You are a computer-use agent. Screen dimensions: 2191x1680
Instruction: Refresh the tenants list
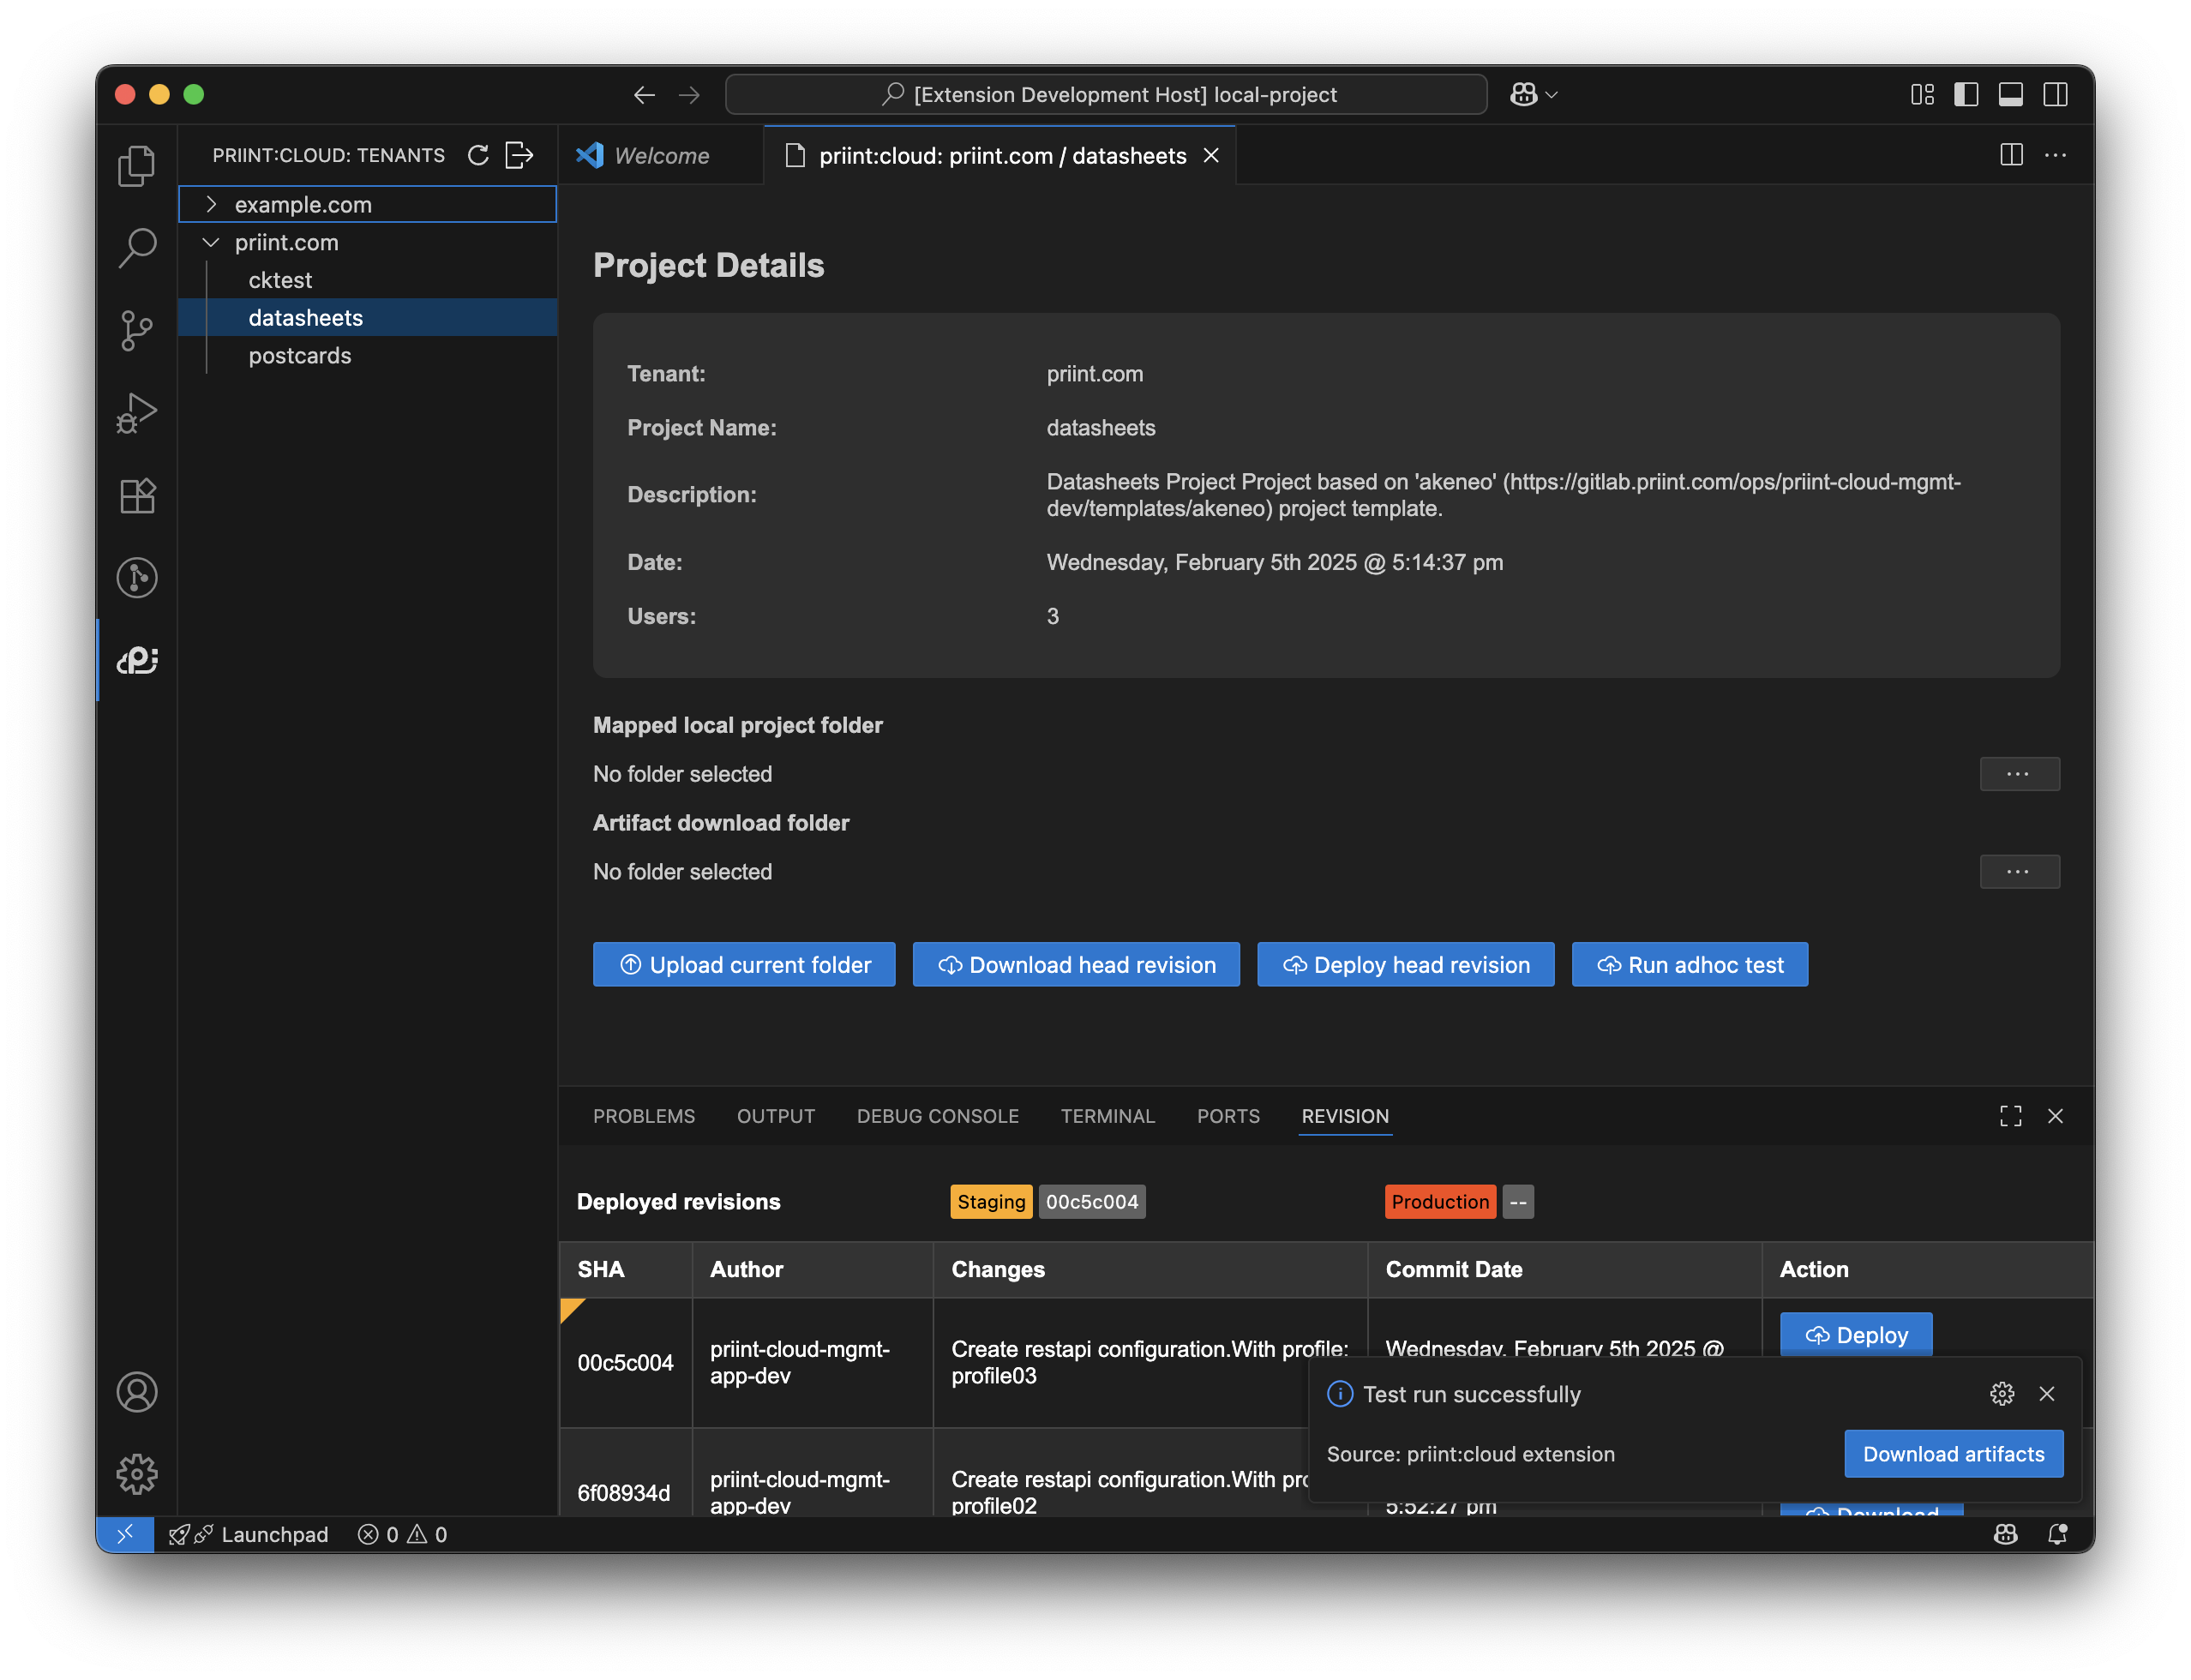click(x=478, y=155)
